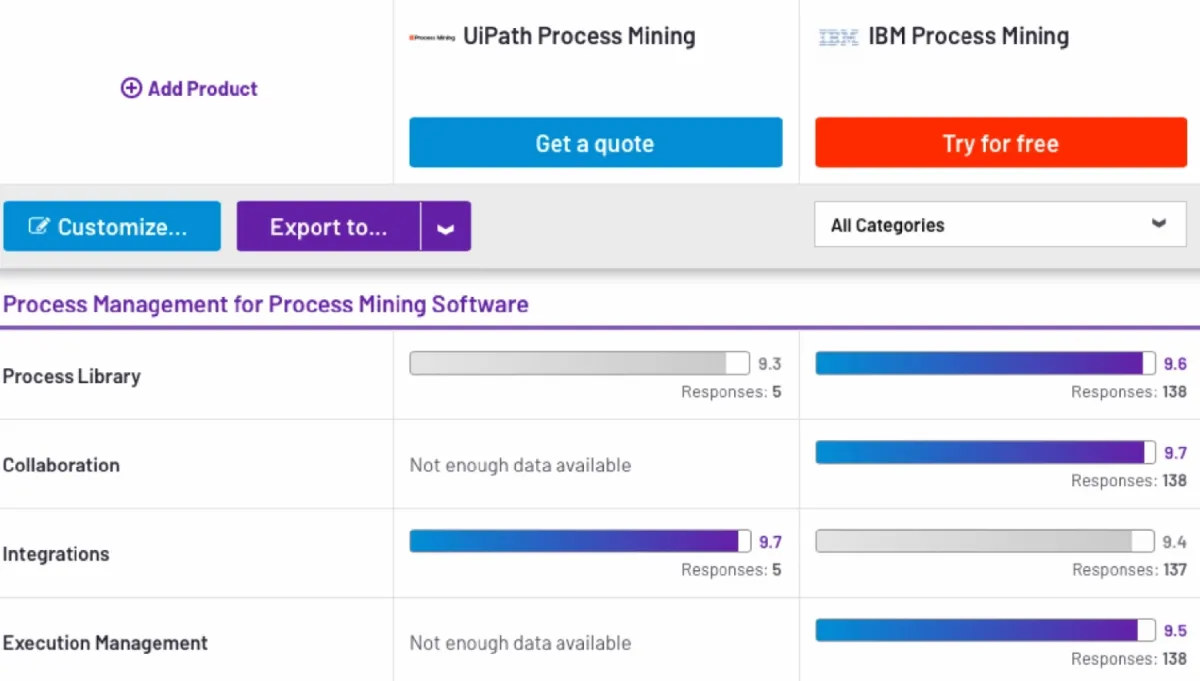
Task: Click Not enough data in Execution Management row
Action: pos(520,643)
